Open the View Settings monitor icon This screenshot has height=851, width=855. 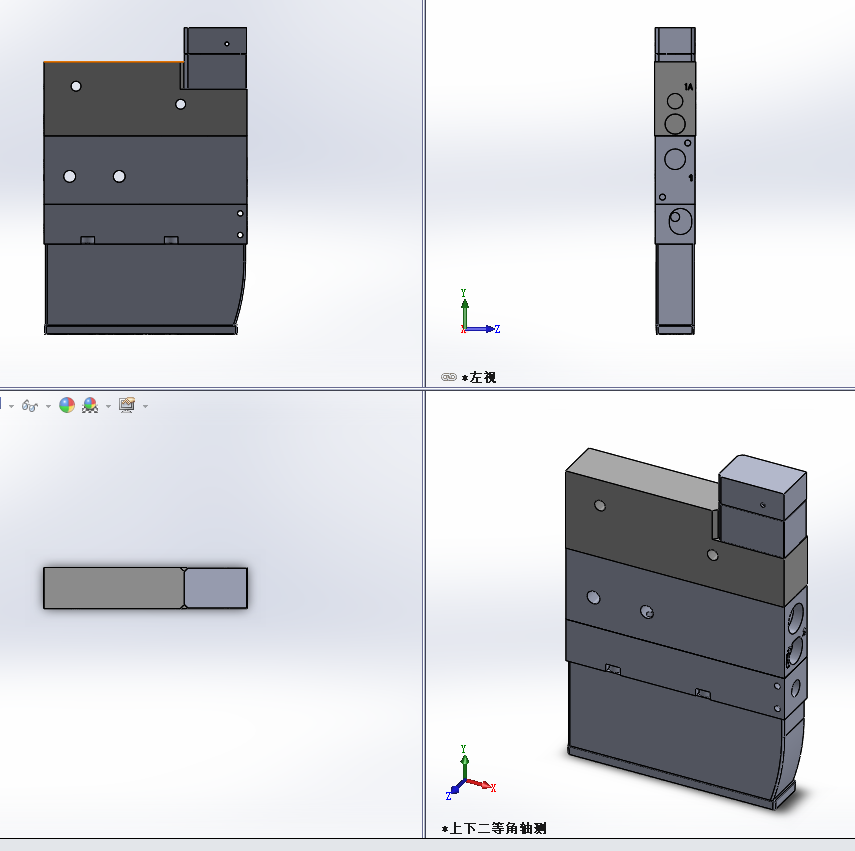(x=127, y=405)
